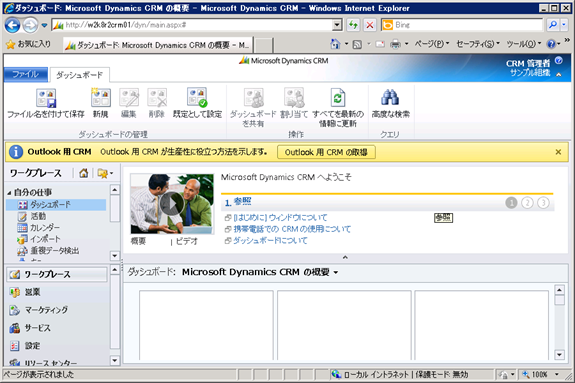Refresh all with すべてを最新の情報に更新 icon

coord(337,98)
